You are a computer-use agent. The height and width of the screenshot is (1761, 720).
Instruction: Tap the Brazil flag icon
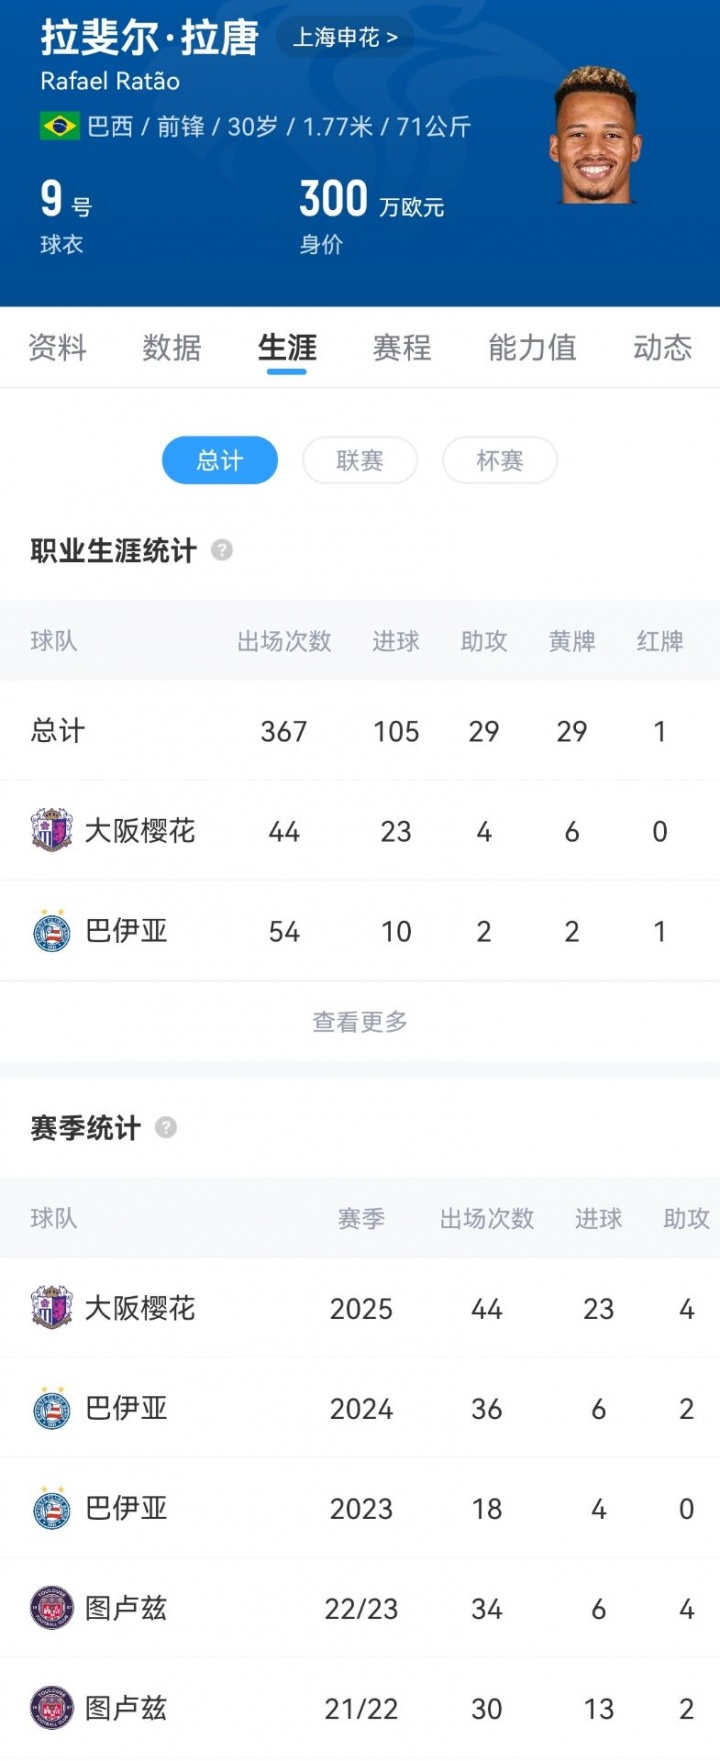pyautogui.click(x=59, y=126)
